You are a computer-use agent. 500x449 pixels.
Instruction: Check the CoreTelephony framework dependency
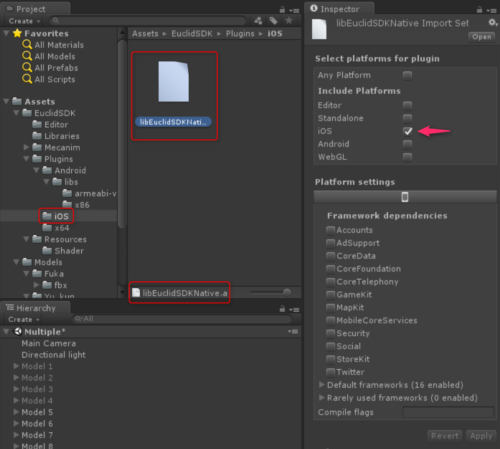[x=330, y=282]
